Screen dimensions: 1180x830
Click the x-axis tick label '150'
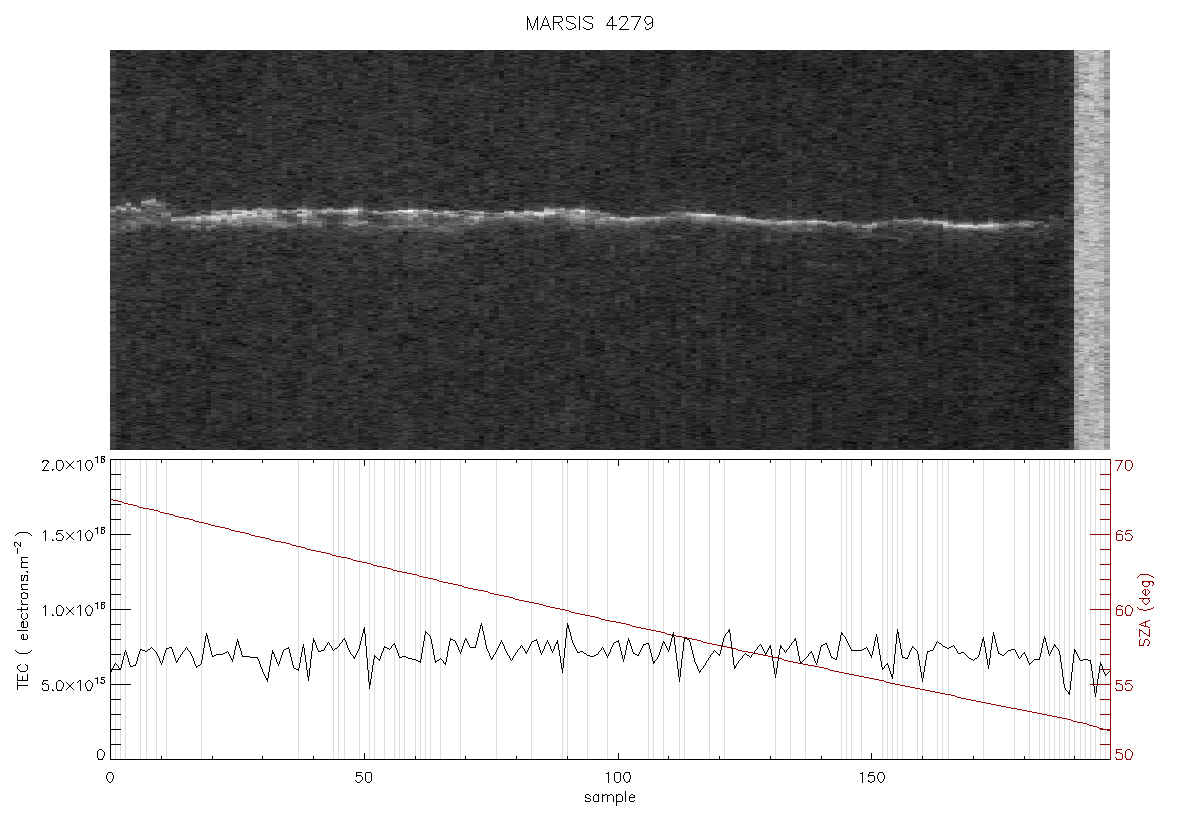click(x=871, y=777)
